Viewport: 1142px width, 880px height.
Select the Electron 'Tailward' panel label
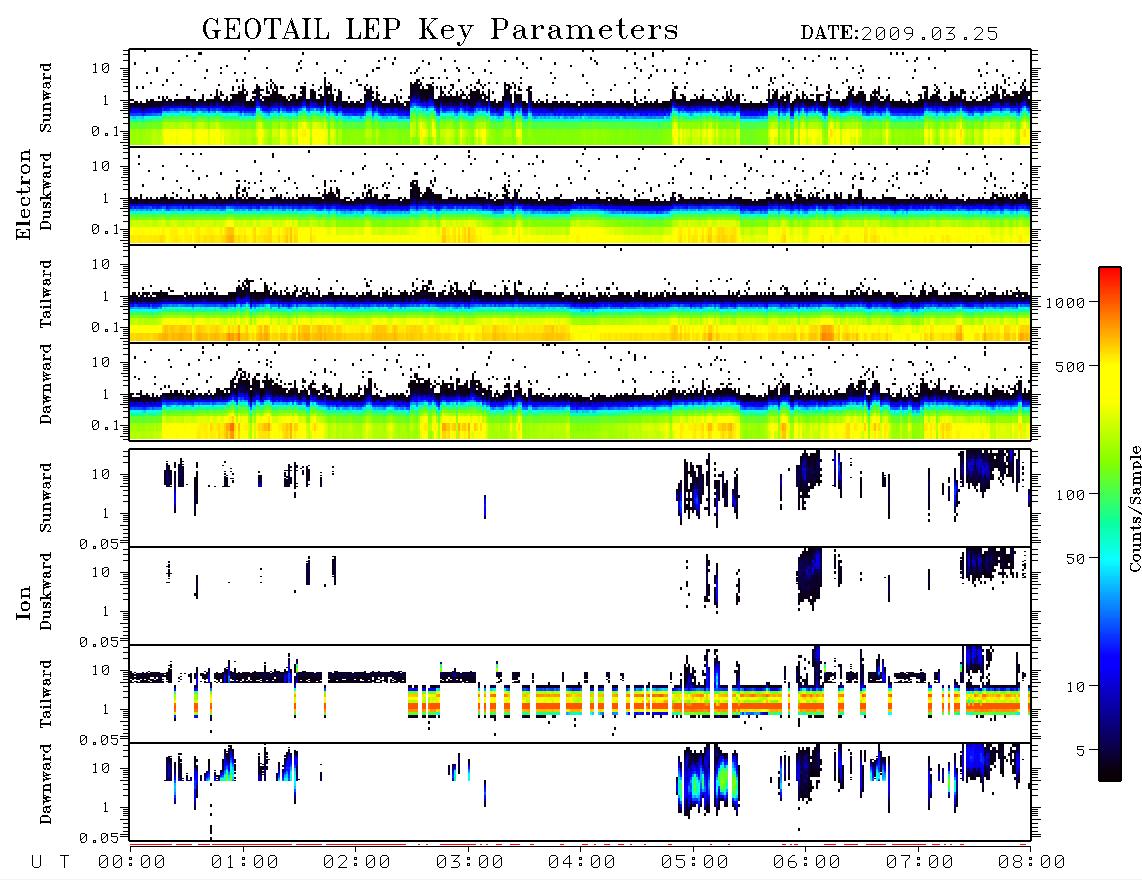pos(46,294)
